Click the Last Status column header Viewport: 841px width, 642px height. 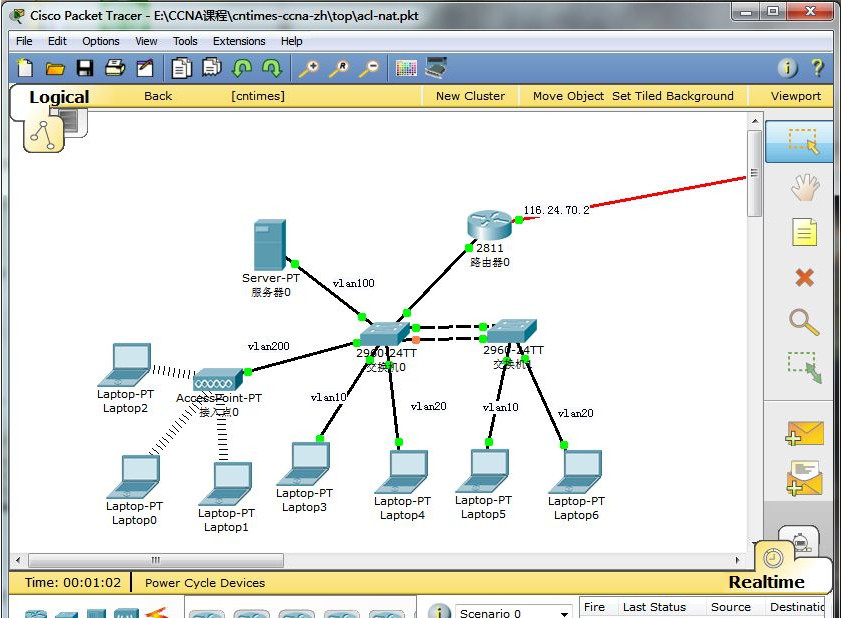[654, 607]
